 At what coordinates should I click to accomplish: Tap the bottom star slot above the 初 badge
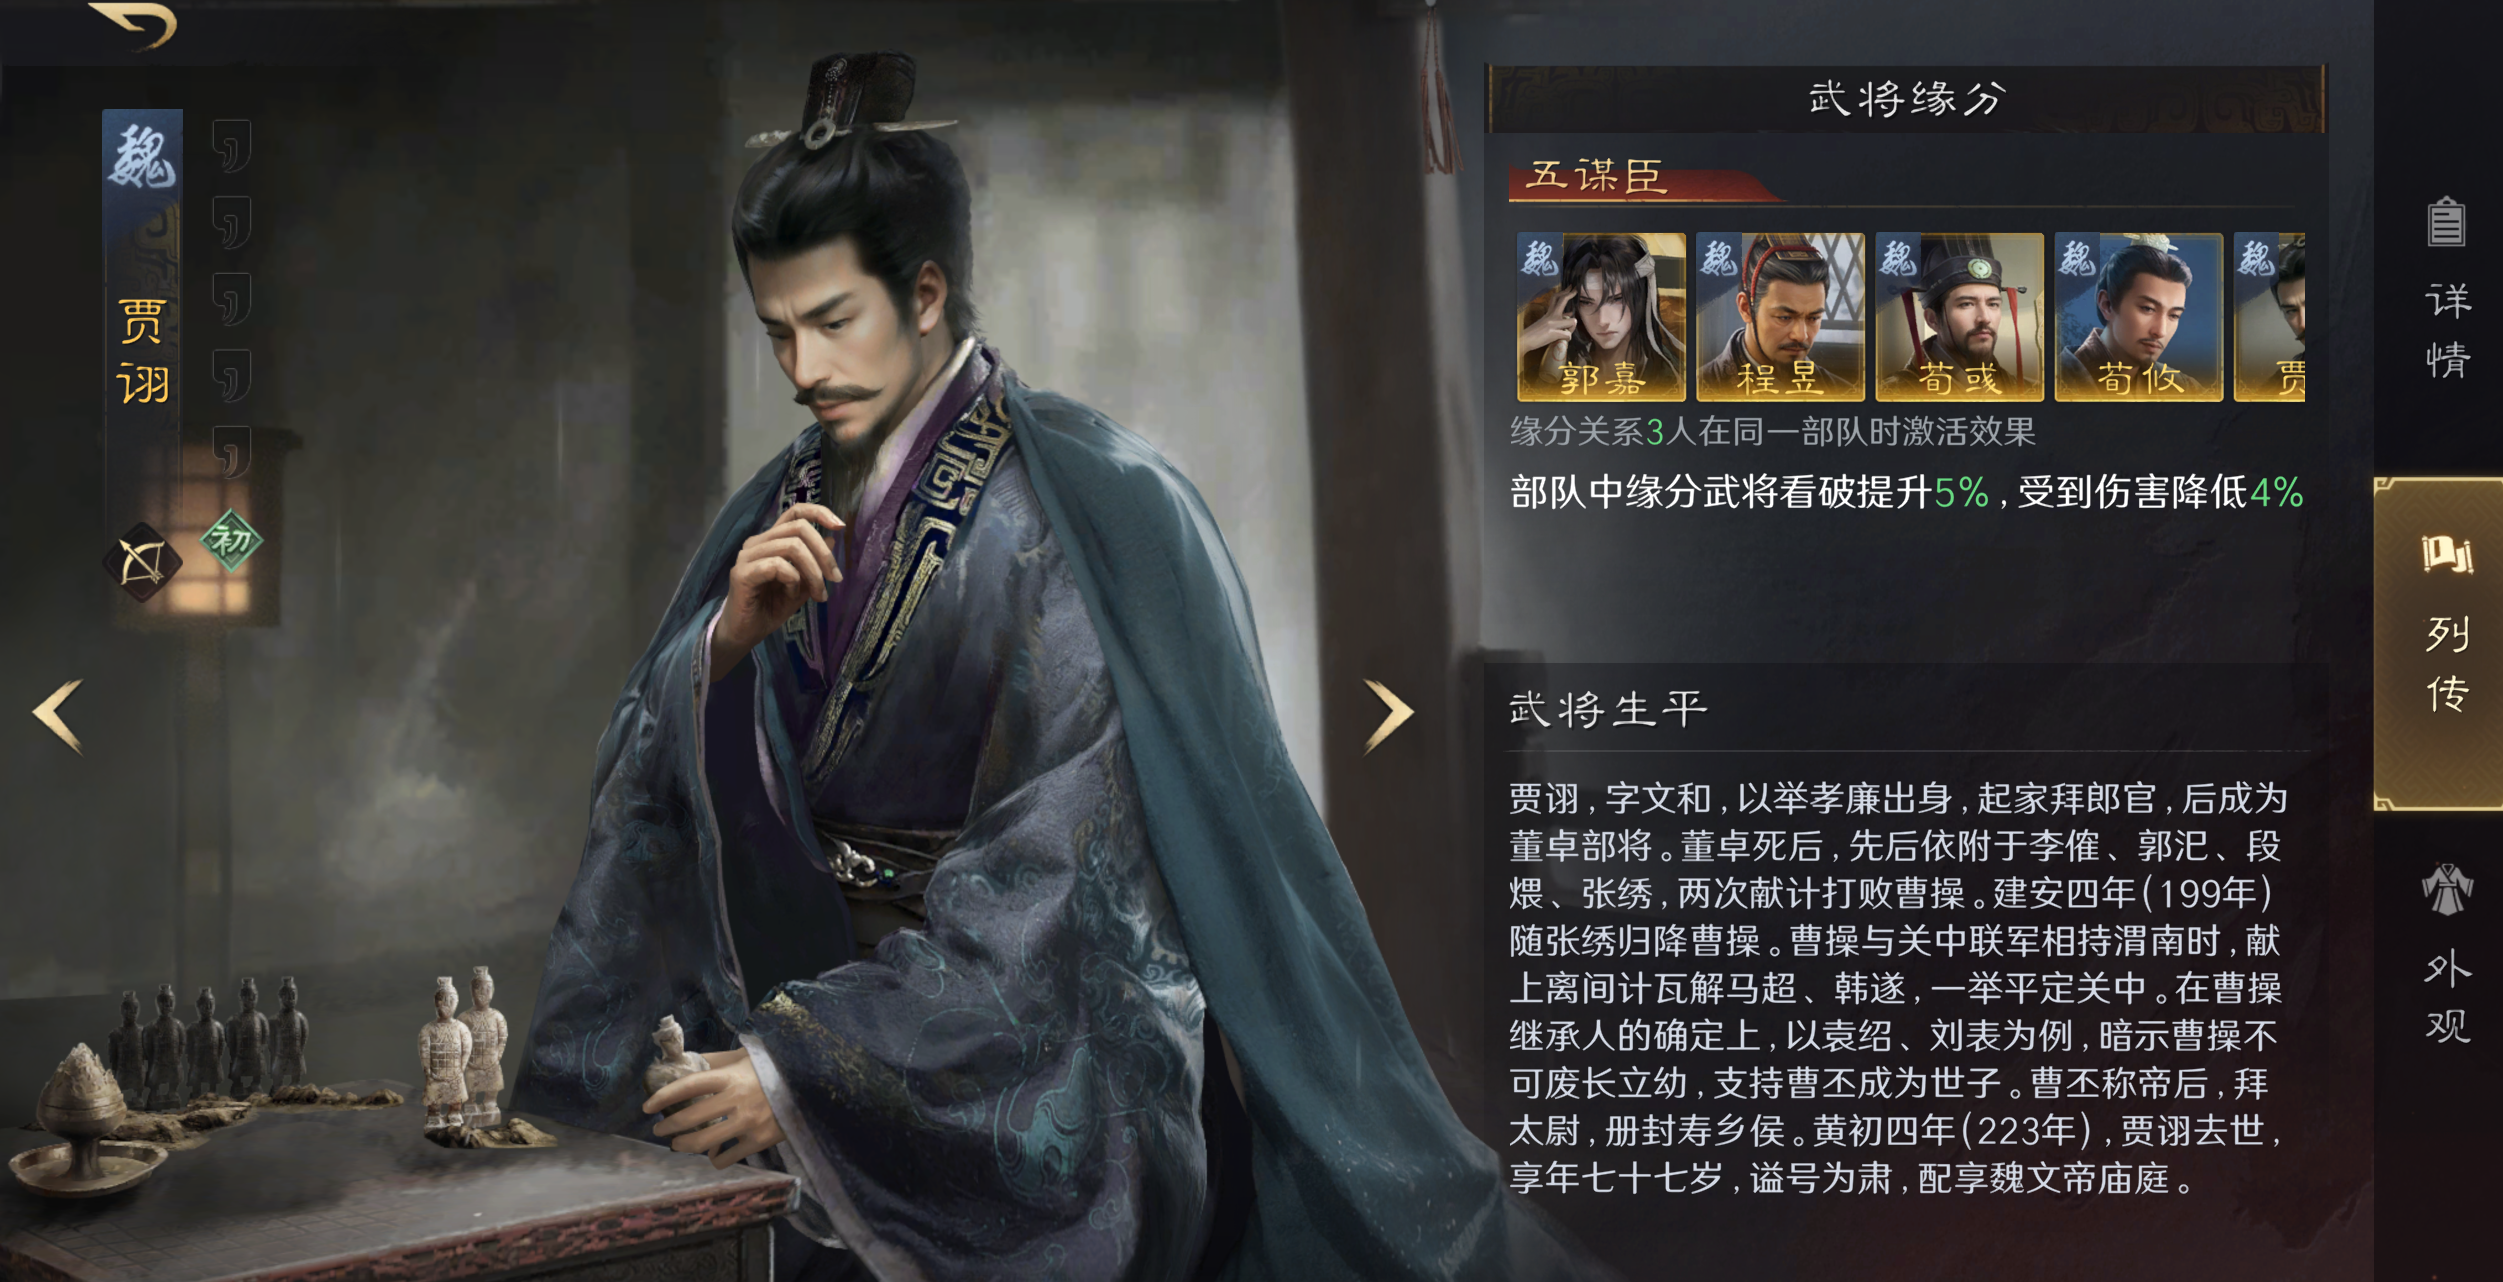(x=232, y=452)
